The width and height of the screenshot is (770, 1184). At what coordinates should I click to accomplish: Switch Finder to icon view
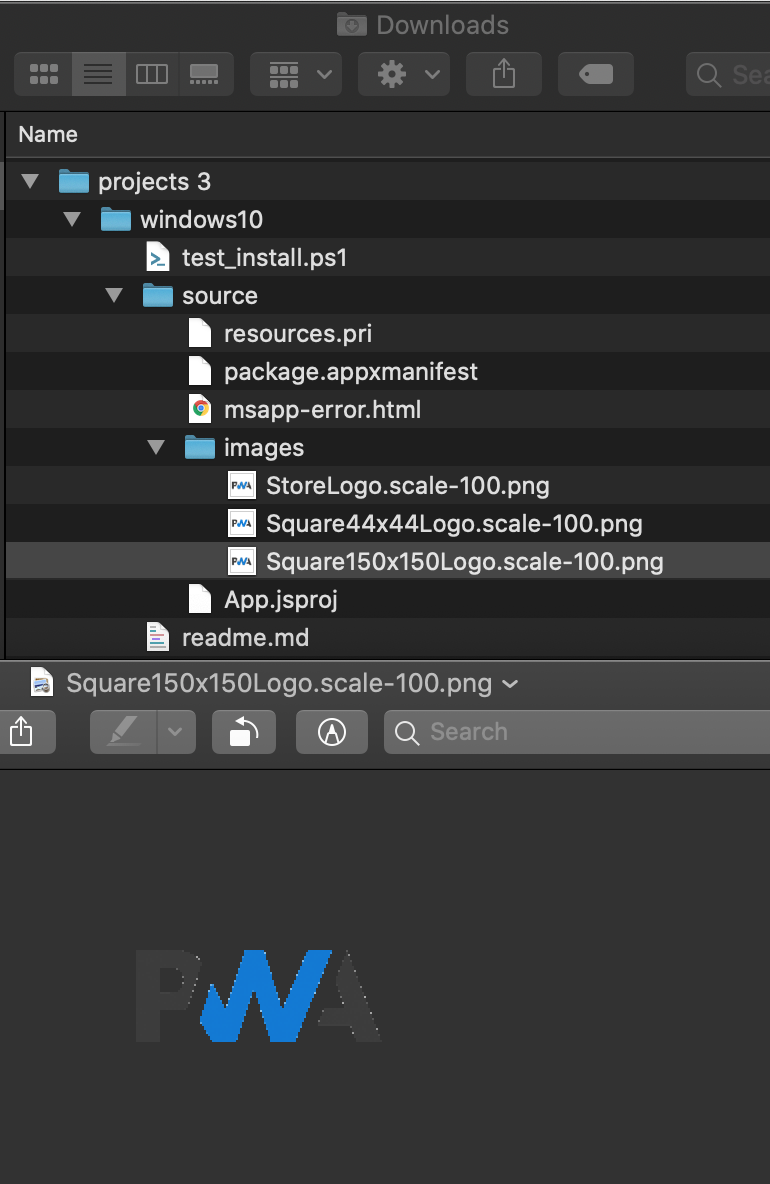[44, 74]
